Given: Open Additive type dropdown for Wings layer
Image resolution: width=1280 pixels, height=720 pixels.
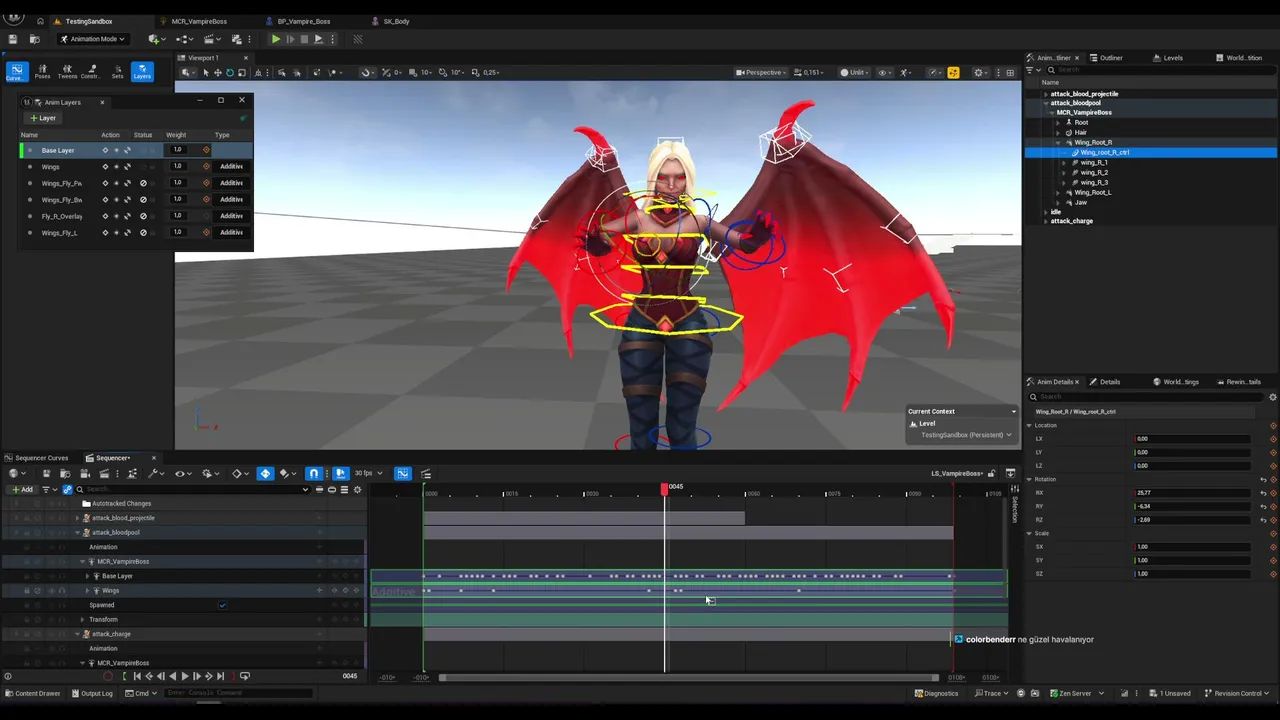Looking at the screenshot, I should (x=231, y=166).
